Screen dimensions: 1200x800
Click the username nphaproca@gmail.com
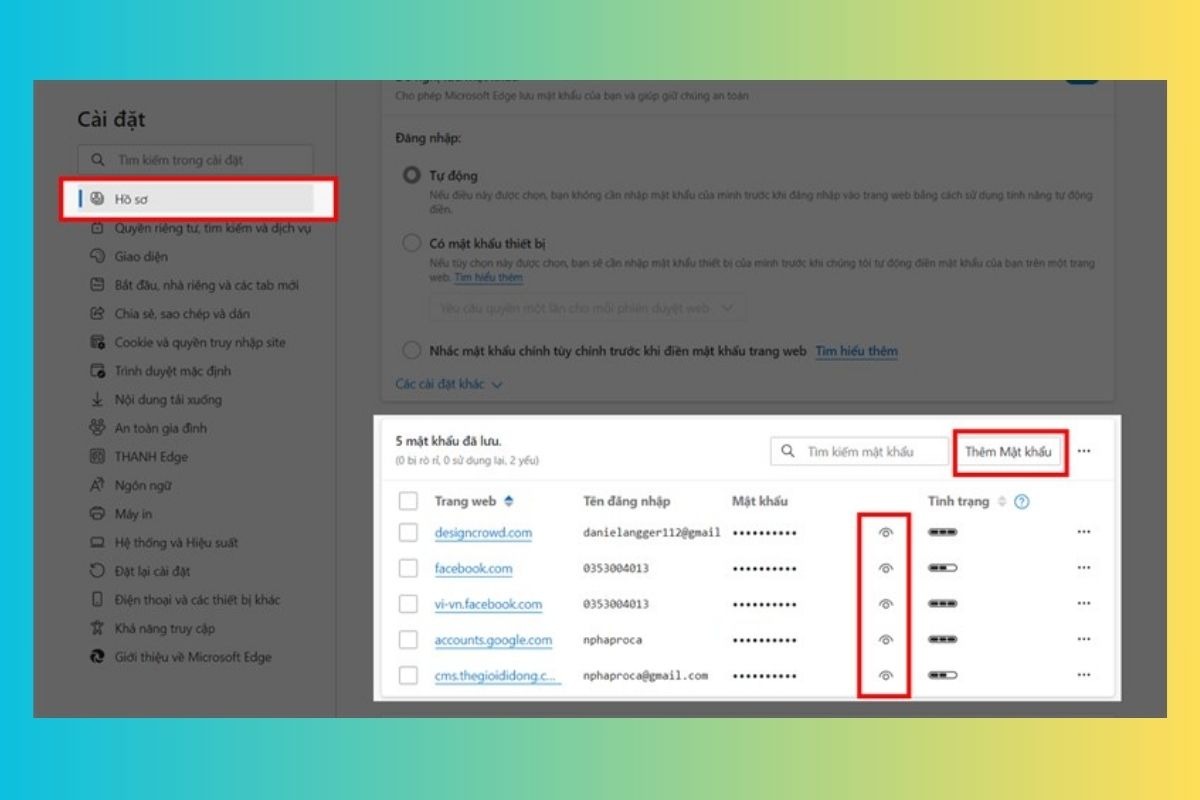(x=645, y=675)
